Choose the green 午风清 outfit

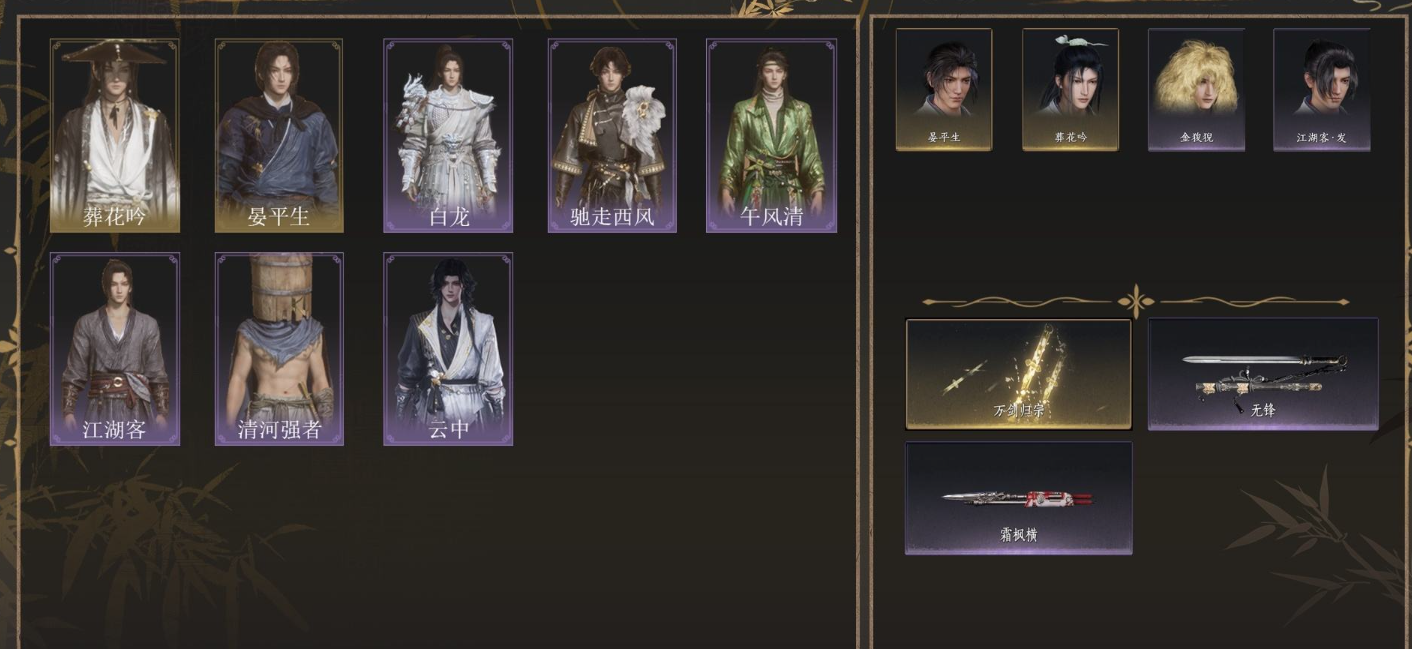[771, 135]
